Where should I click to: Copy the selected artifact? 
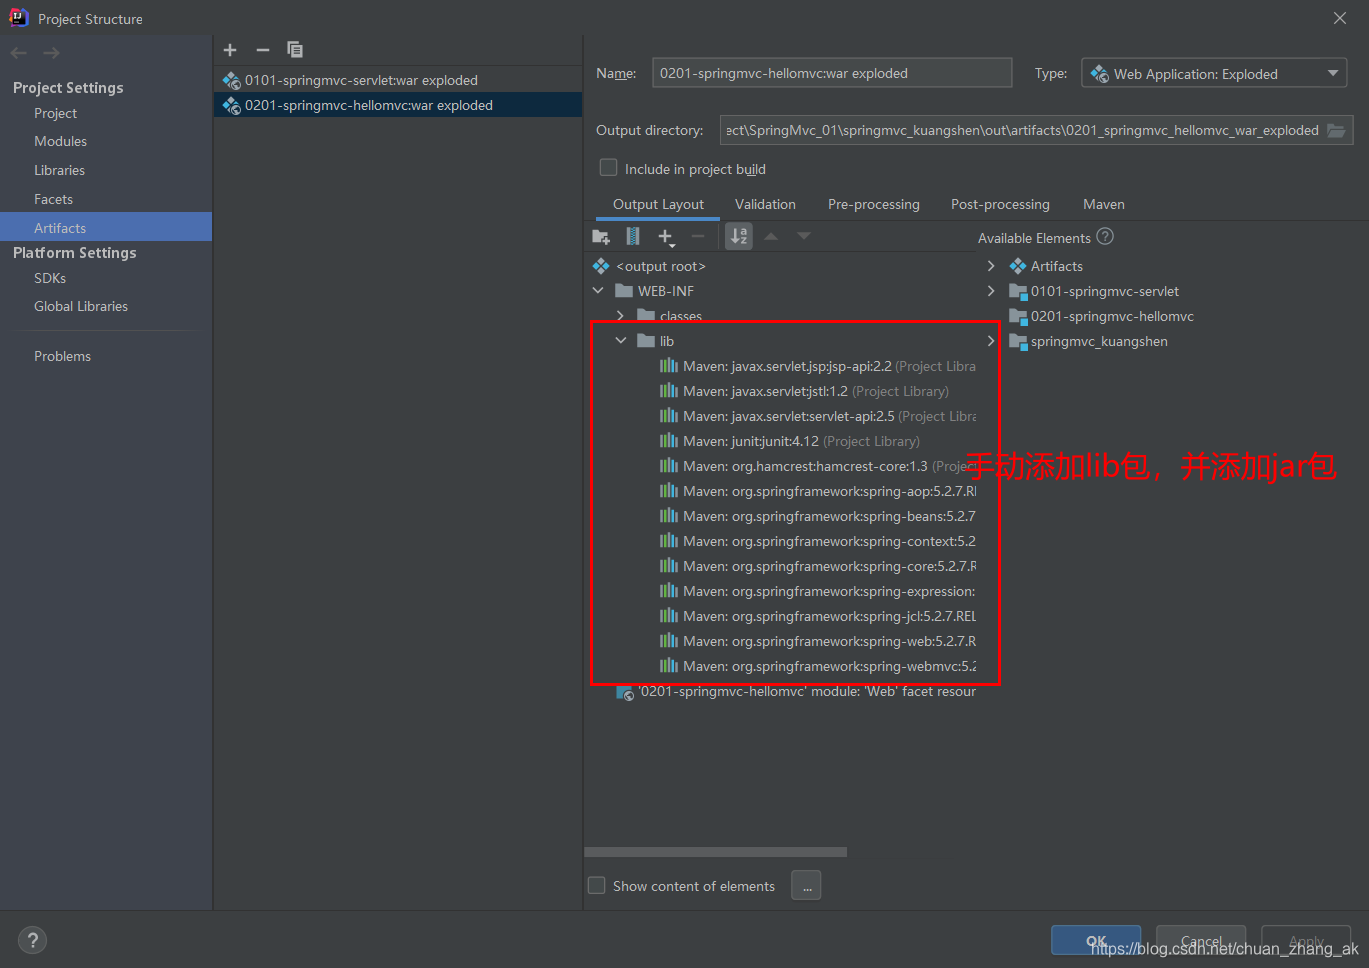point(295,50)
